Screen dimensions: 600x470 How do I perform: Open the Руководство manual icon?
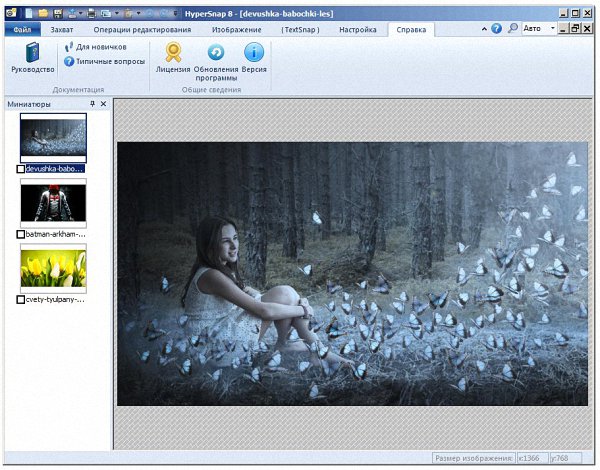click(x=32, y=58)
